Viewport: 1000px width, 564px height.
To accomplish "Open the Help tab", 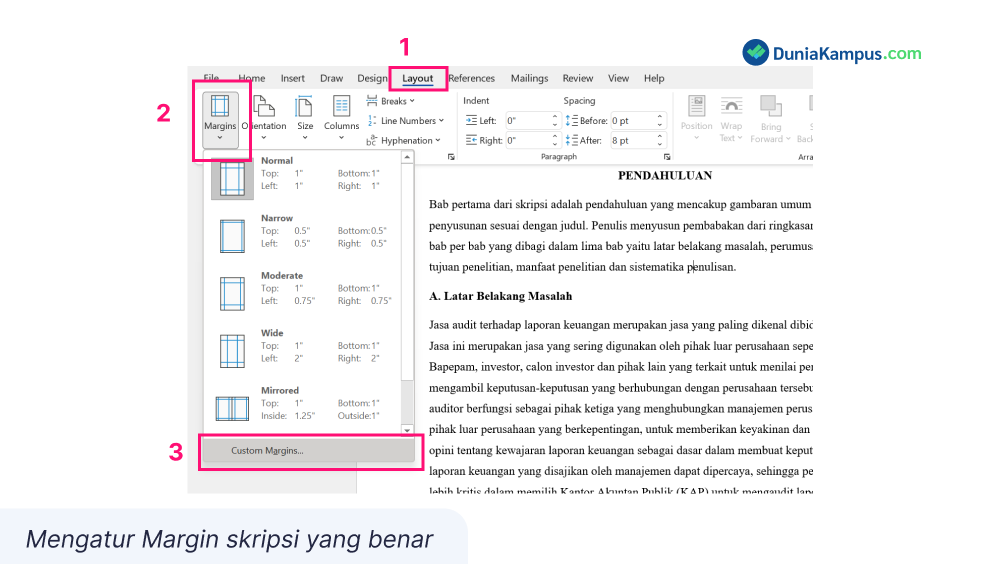I will click(654, 78).
